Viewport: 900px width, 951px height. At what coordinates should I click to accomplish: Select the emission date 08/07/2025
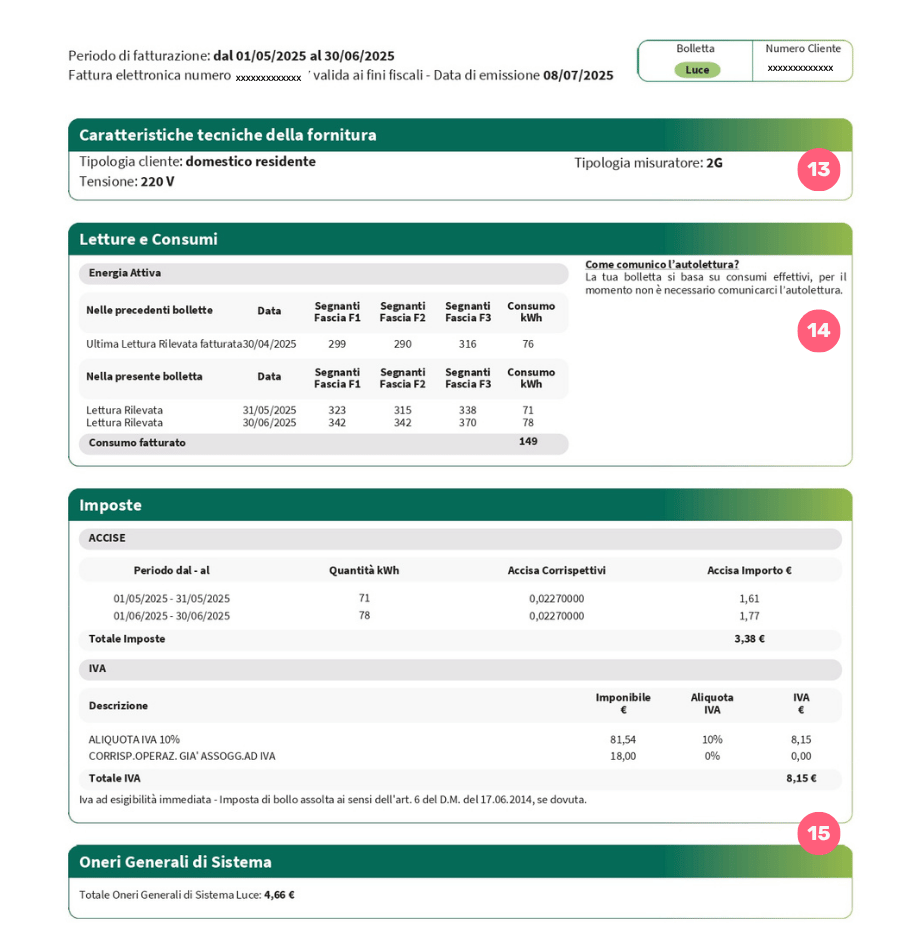[578, 75]
